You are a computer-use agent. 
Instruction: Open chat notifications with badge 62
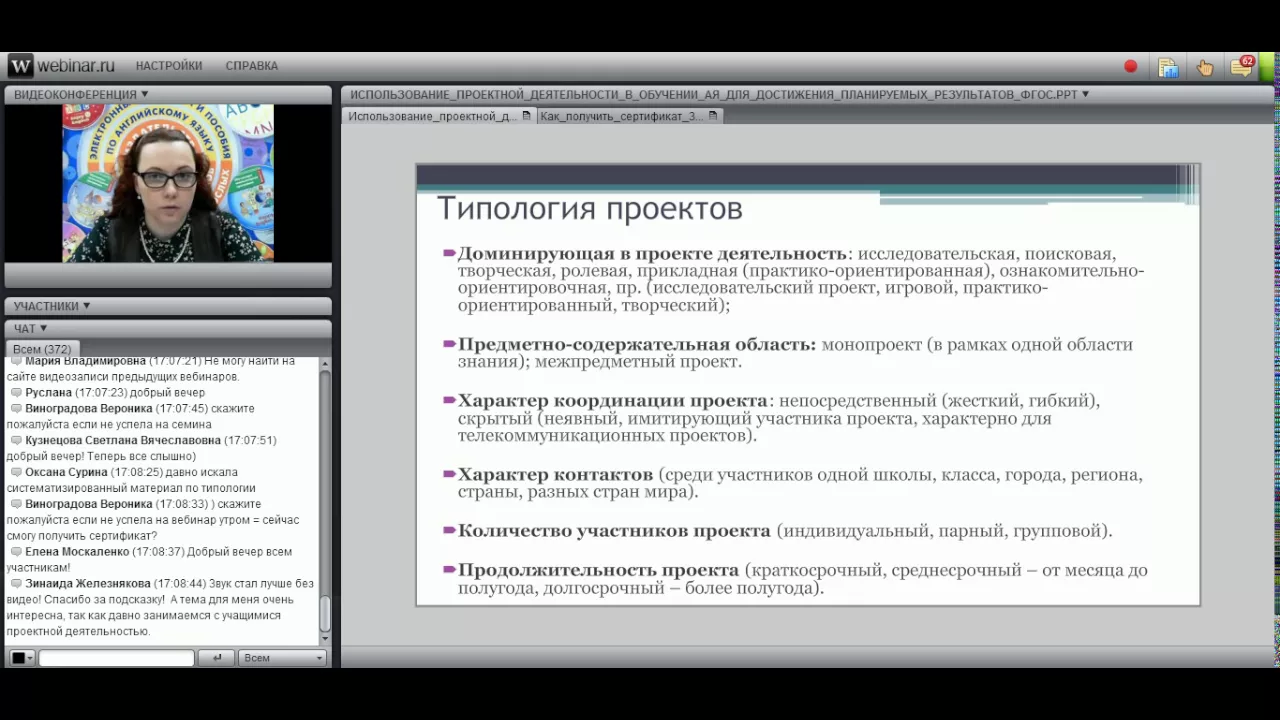pos(1242,66)
